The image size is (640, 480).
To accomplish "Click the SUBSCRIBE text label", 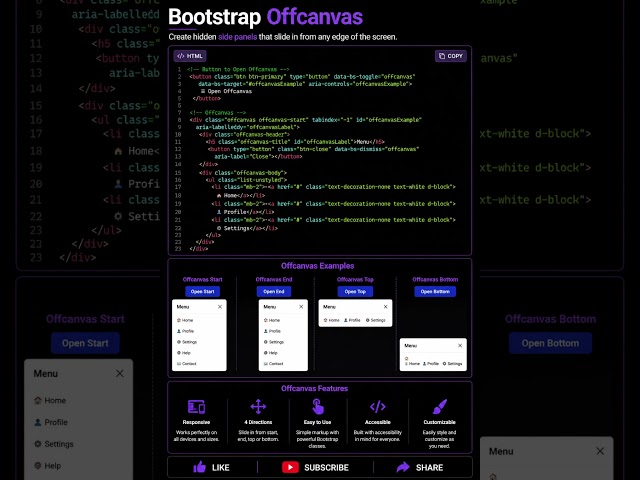I will (326, 467).
